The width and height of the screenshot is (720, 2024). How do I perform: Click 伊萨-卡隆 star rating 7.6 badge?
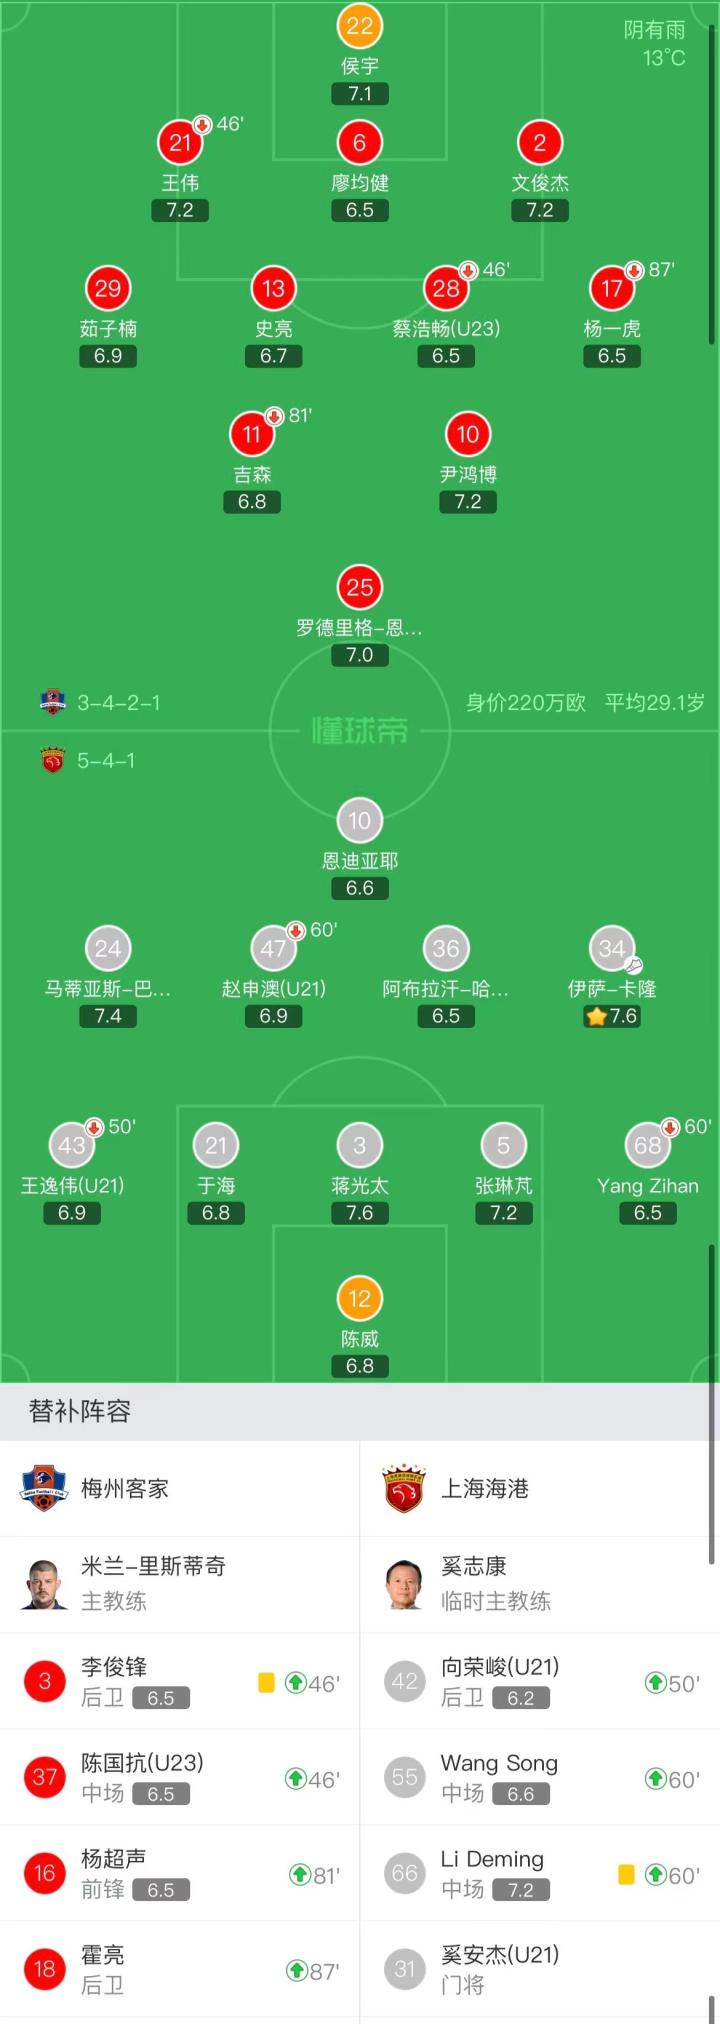[612, 1016]
